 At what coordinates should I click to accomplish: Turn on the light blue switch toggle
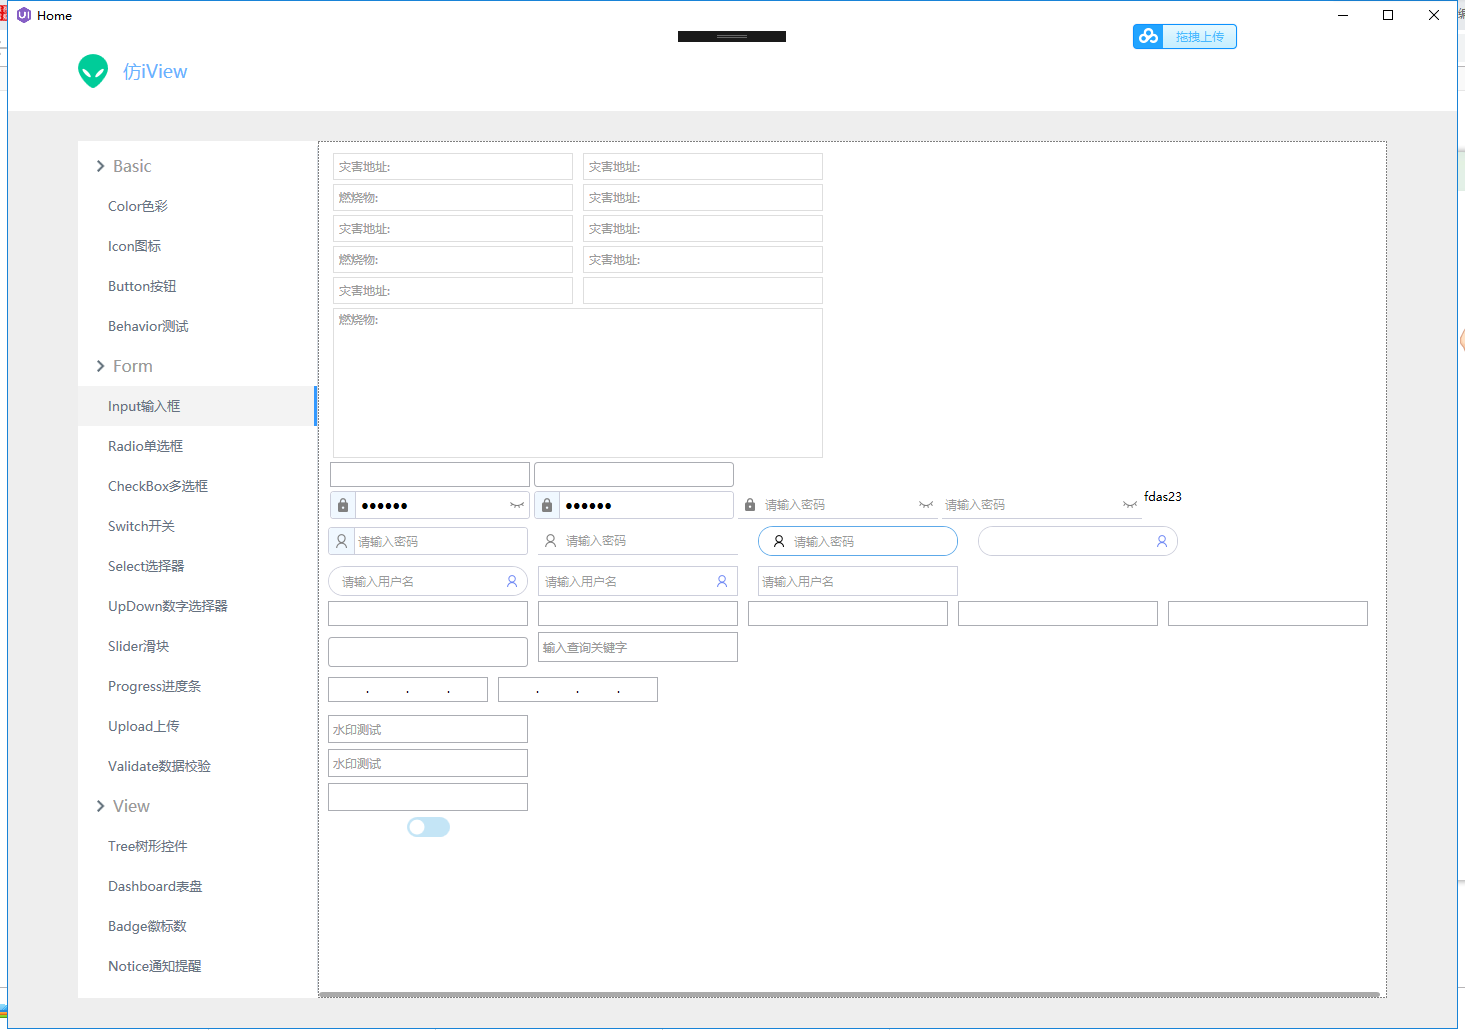pyautogui.click(x=428, y=827)
